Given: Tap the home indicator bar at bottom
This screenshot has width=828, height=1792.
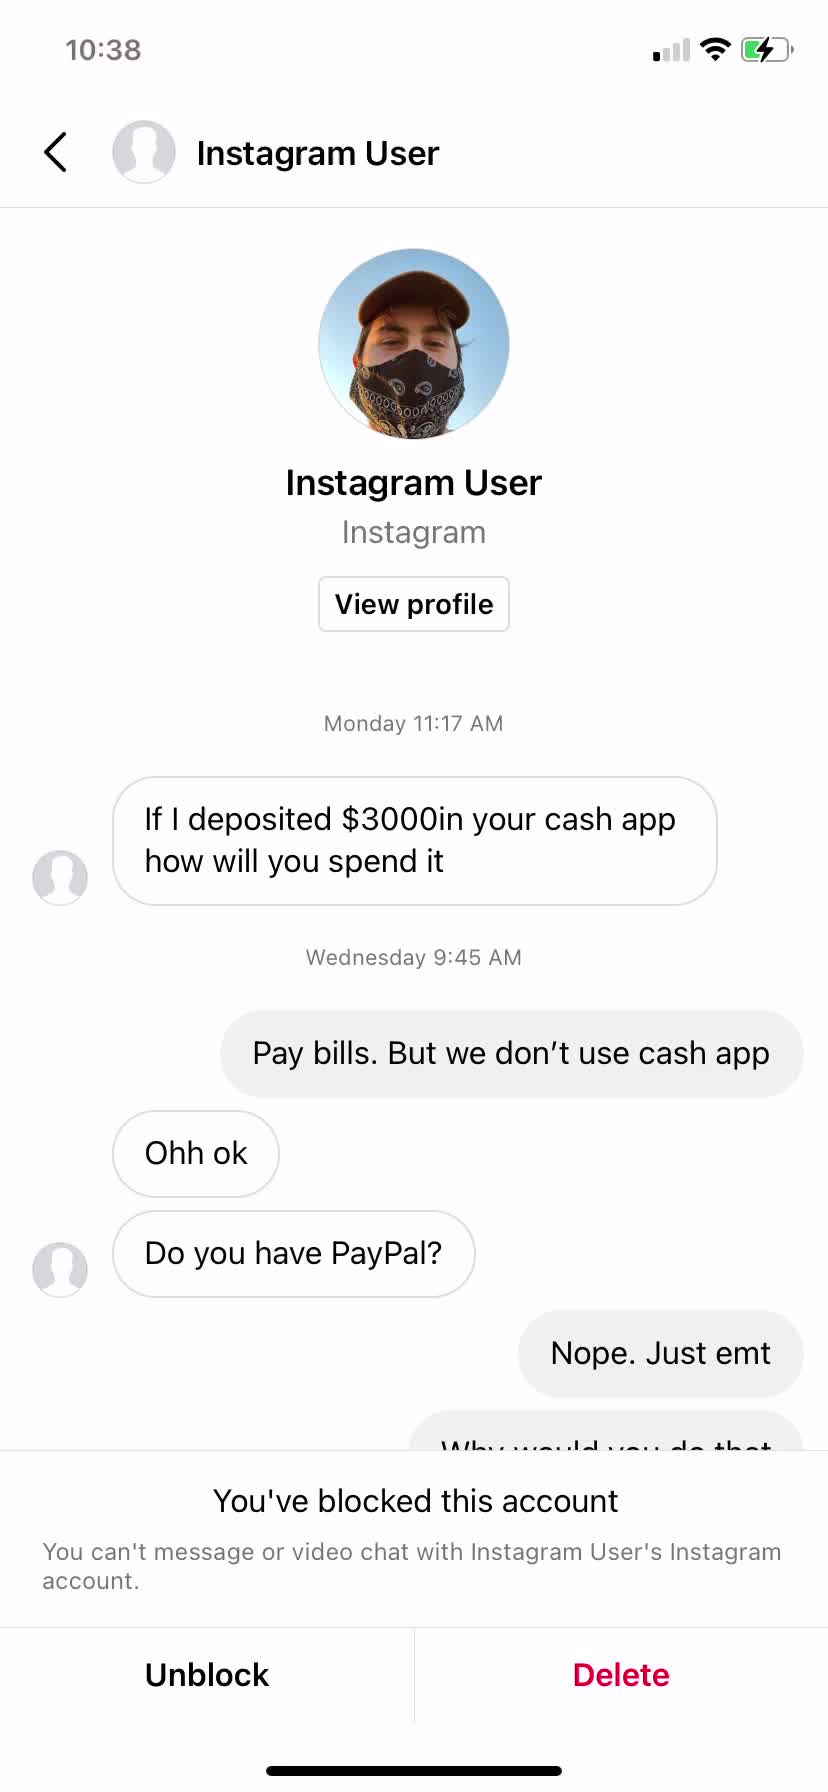Looking at the screenshot, I should [x=414, y=1771].
